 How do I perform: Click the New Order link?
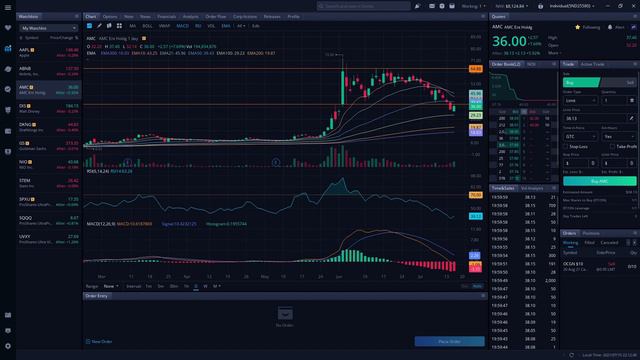(x=99, y=342)
